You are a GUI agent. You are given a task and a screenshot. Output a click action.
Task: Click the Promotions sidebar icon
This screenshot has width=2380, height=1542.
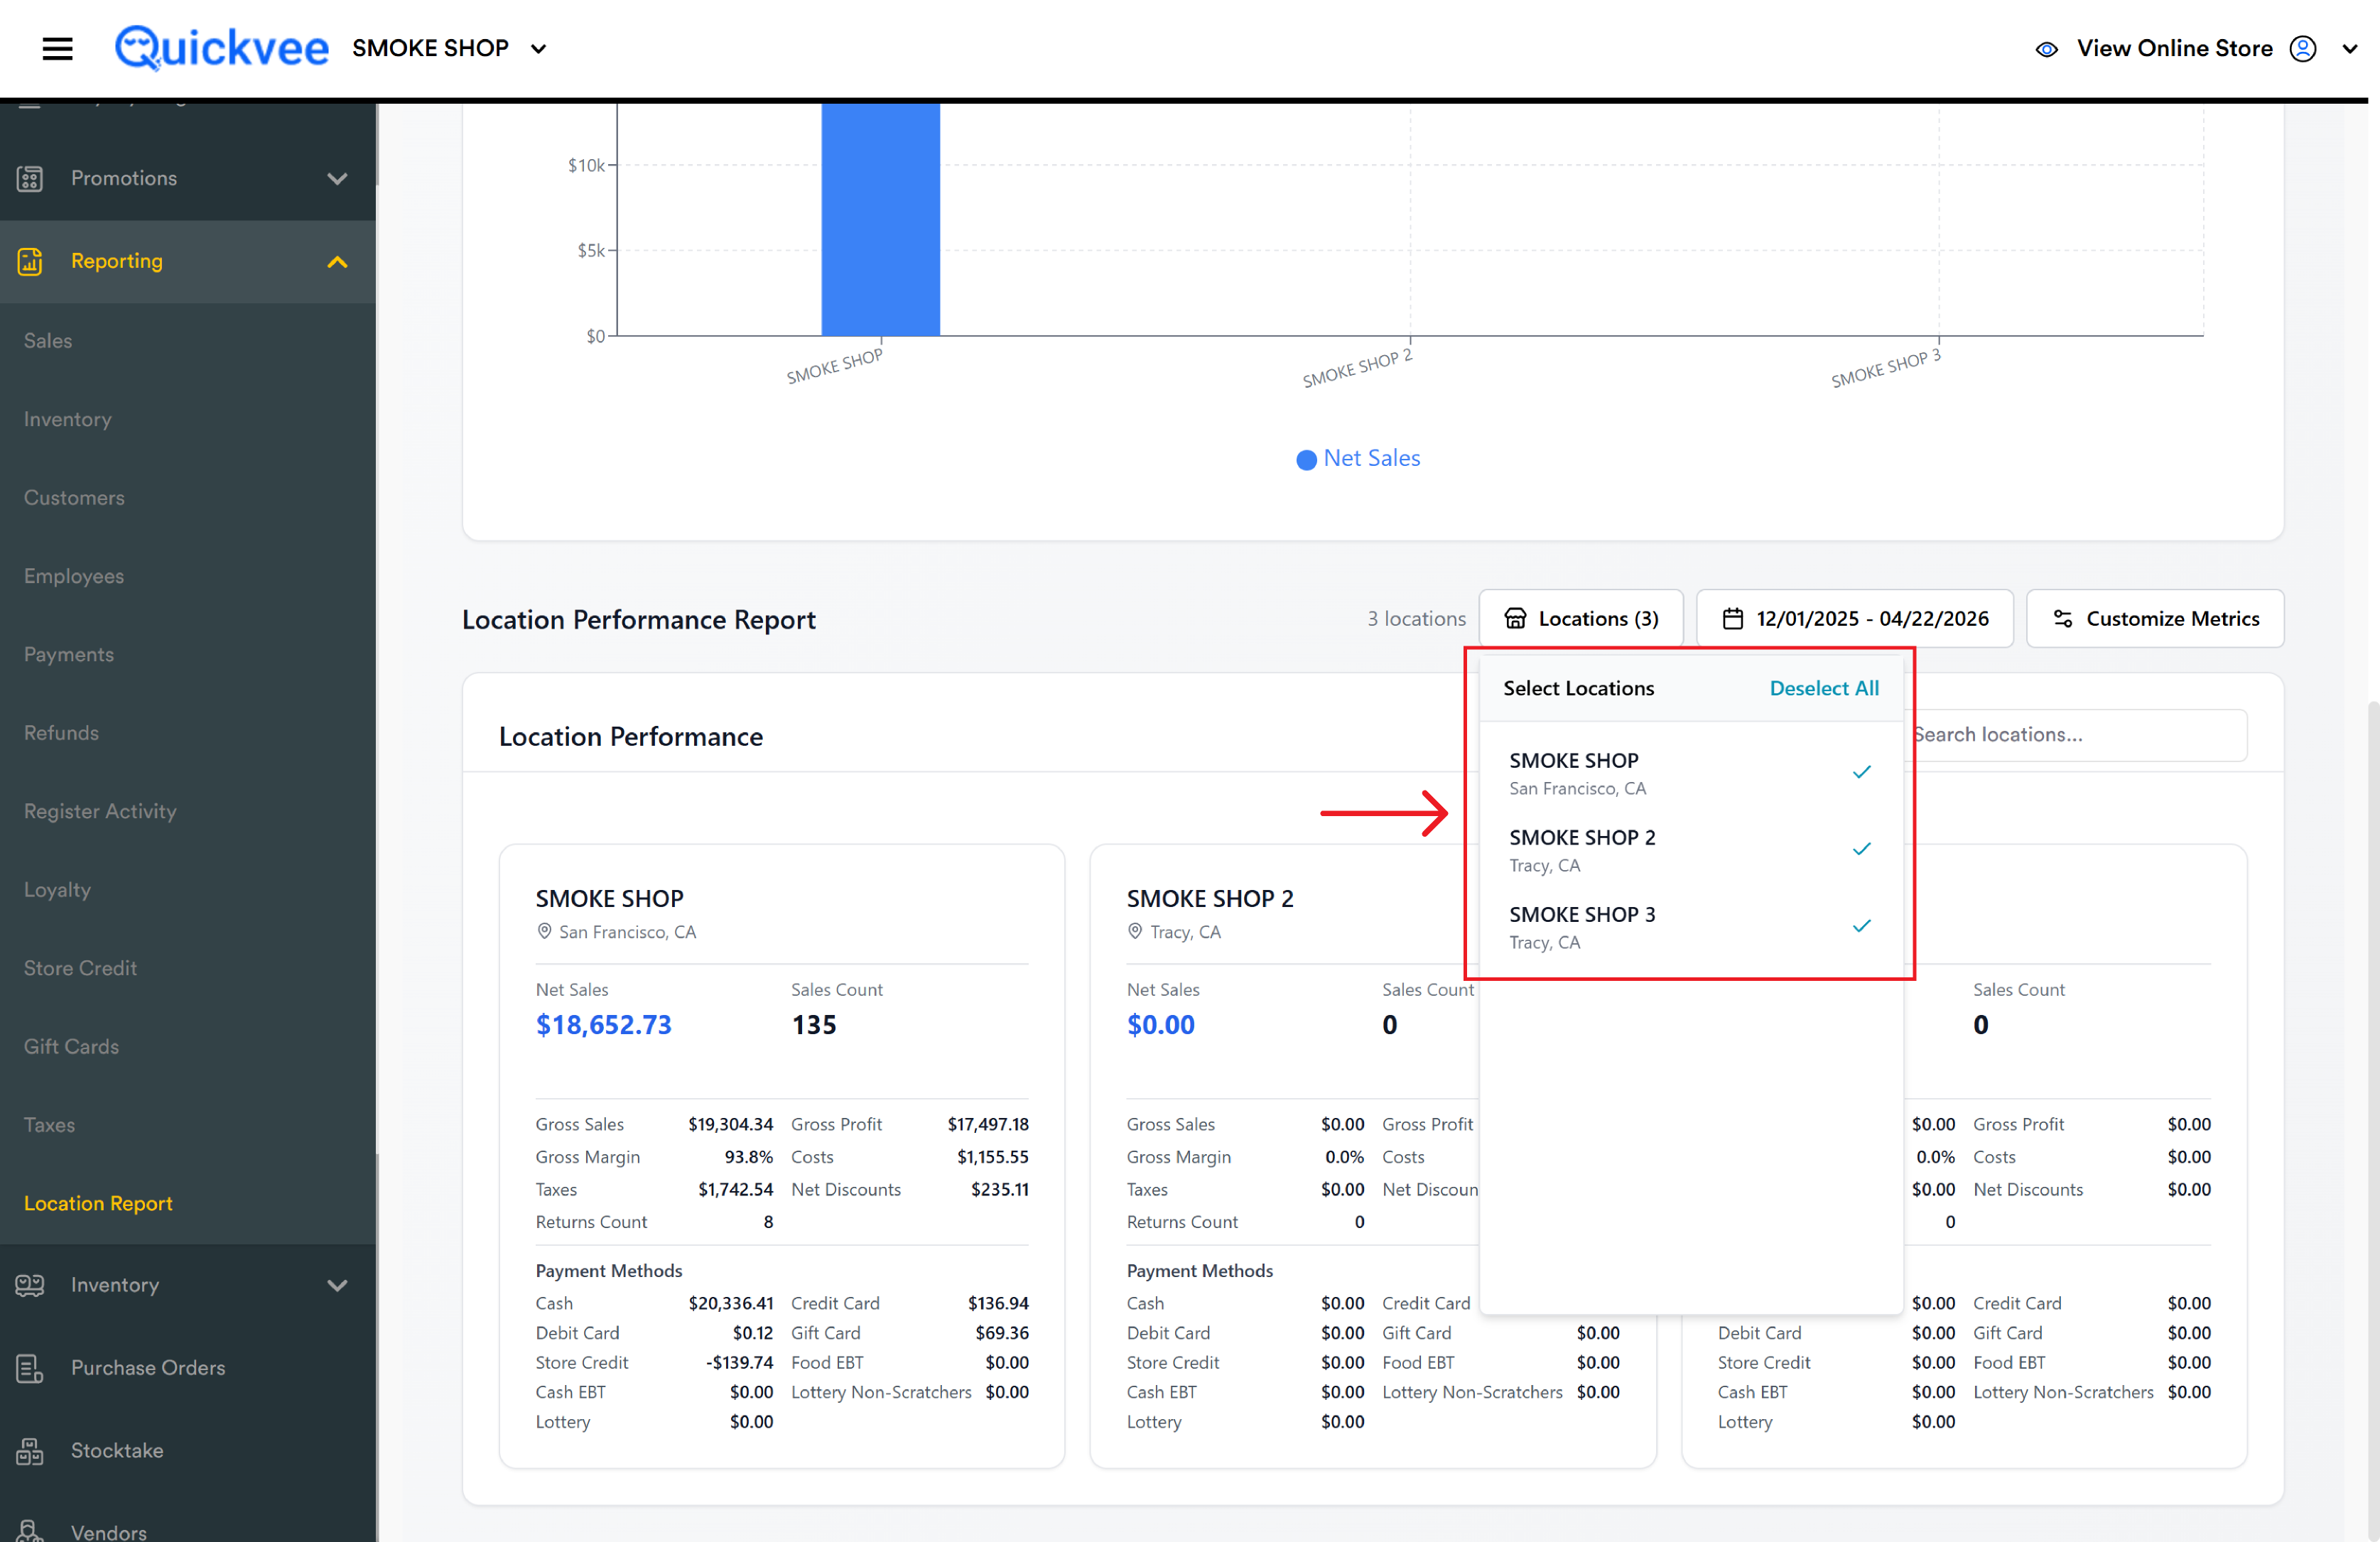[x=30, y=178]
